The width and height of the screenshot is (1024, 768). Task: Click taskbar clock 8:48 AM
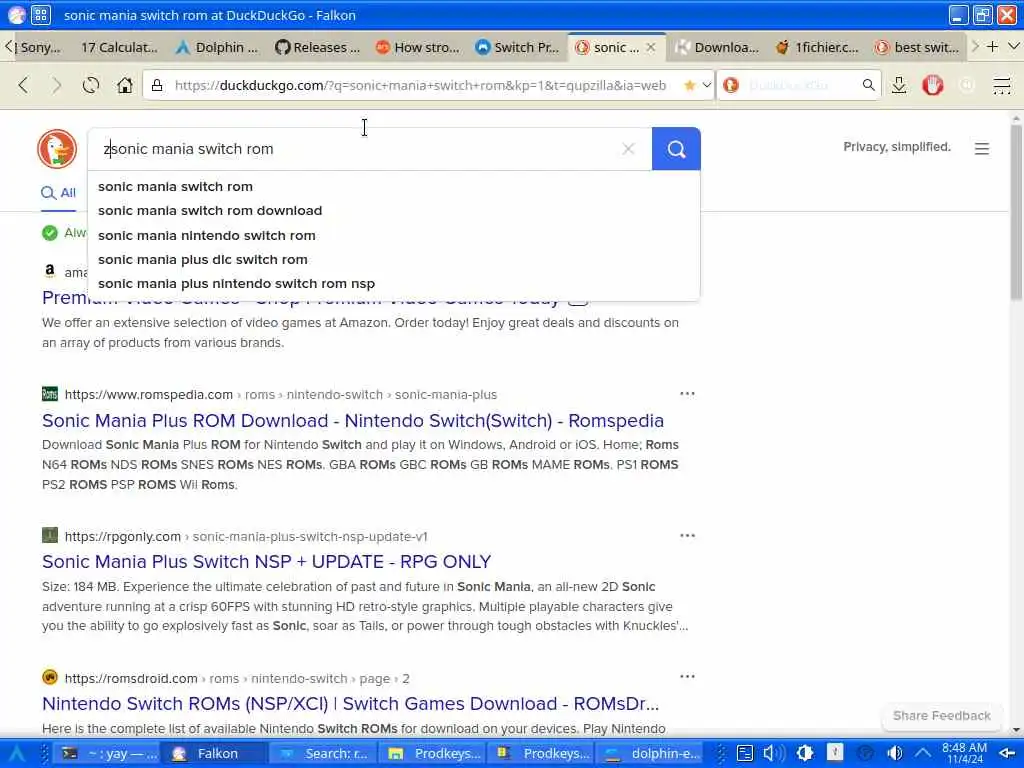click(964, 753)
